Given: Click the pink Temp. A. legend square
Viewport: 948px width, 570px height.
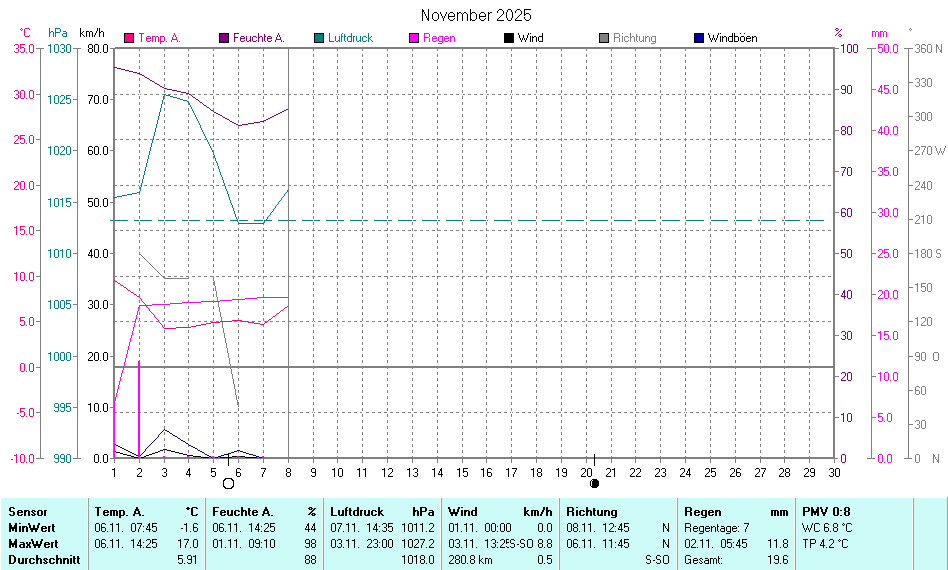Looking at the screenshot, I should pyautogui.click(x=129, y=38).
